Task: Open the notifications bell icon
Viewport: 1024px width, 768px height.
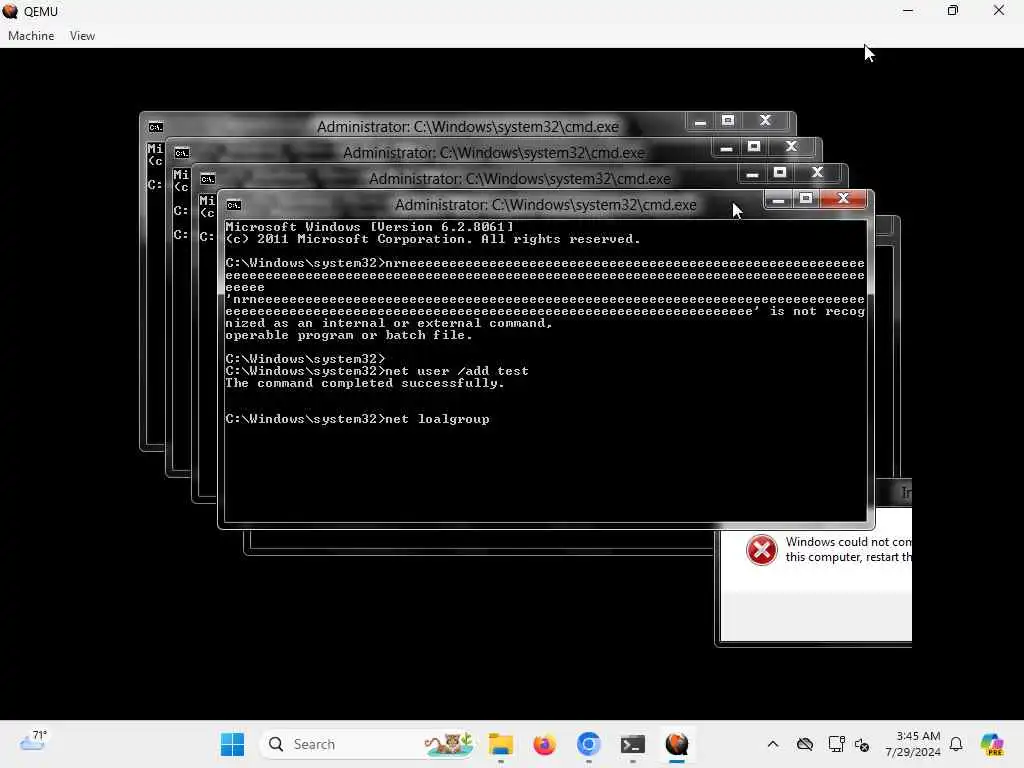Action: [956, 744]
